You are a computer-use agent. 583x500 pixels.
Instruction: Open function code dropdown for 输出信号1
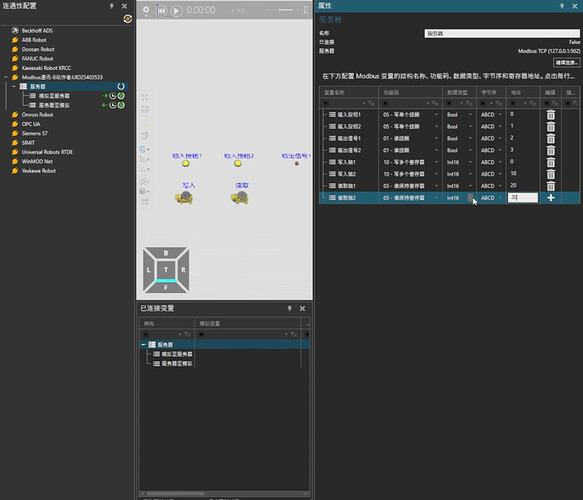[x=437, y=138]
